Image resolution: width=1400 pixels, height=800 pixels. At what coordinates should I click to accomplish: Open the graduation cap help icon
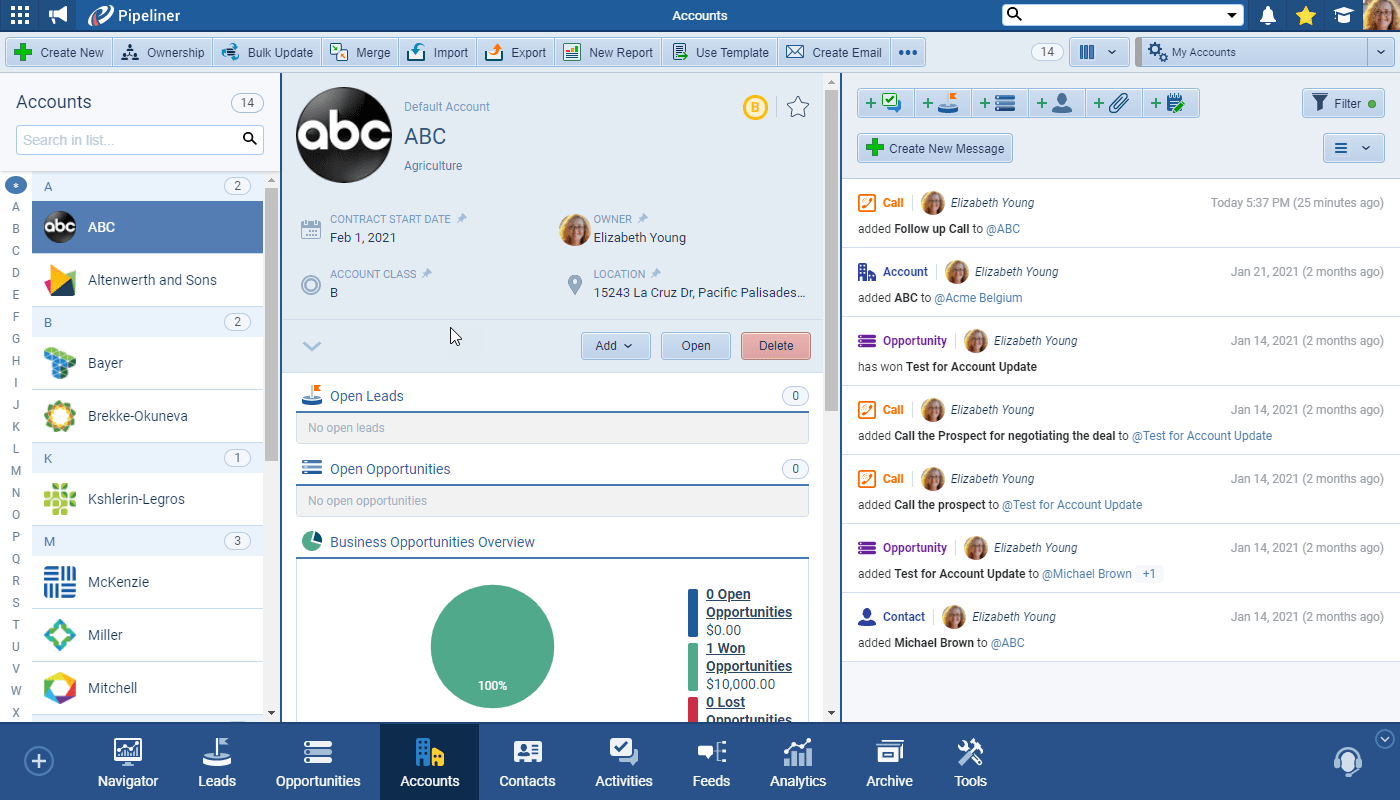pos(1341,15)
